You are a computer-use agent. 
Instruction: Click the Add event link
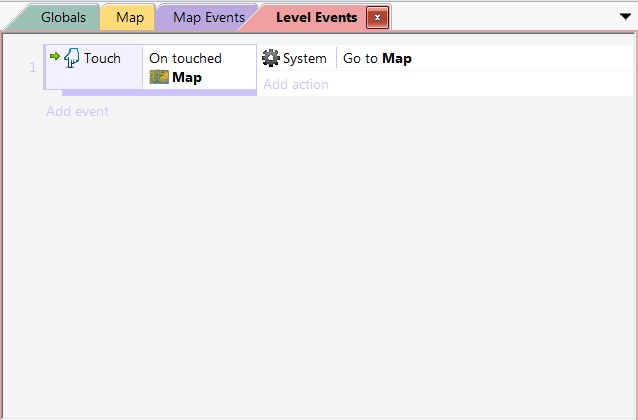click(77, 111)
